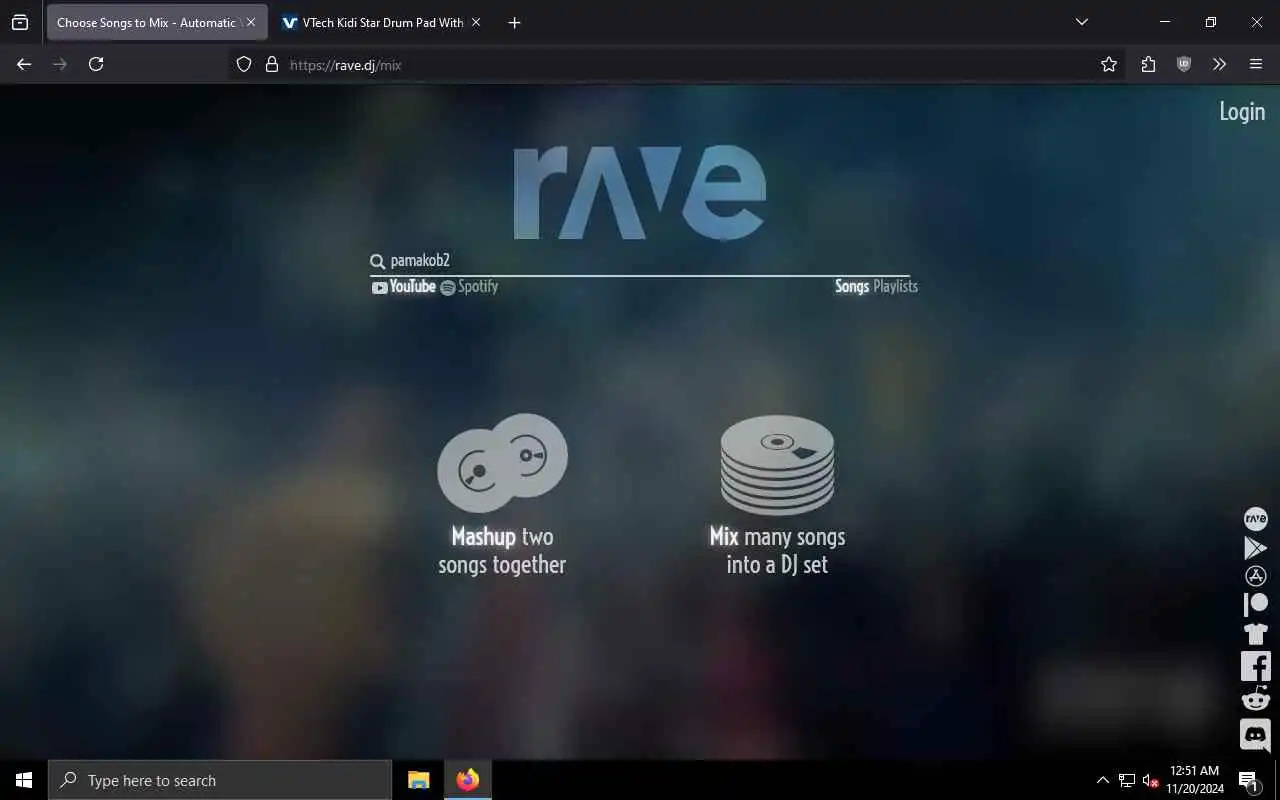Go back to the previous page
The width and height of the screenshot is (1280, 800).
(x=24, y=64)
